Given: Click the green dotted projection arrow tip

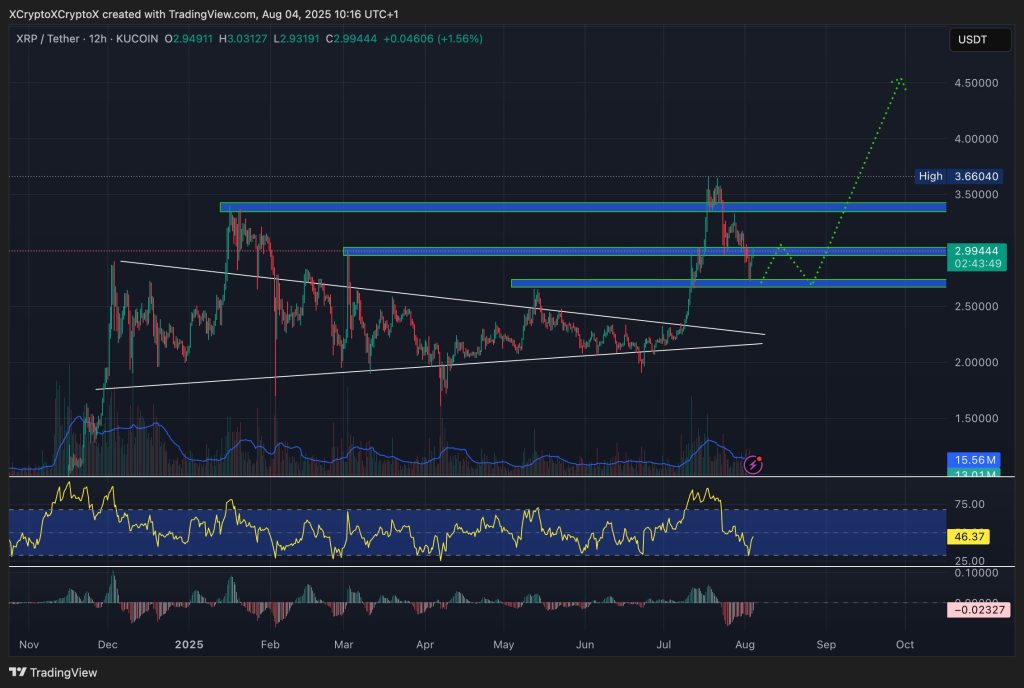Looking at the screenshot, I should pyautogui.click(x=900, y=79).
